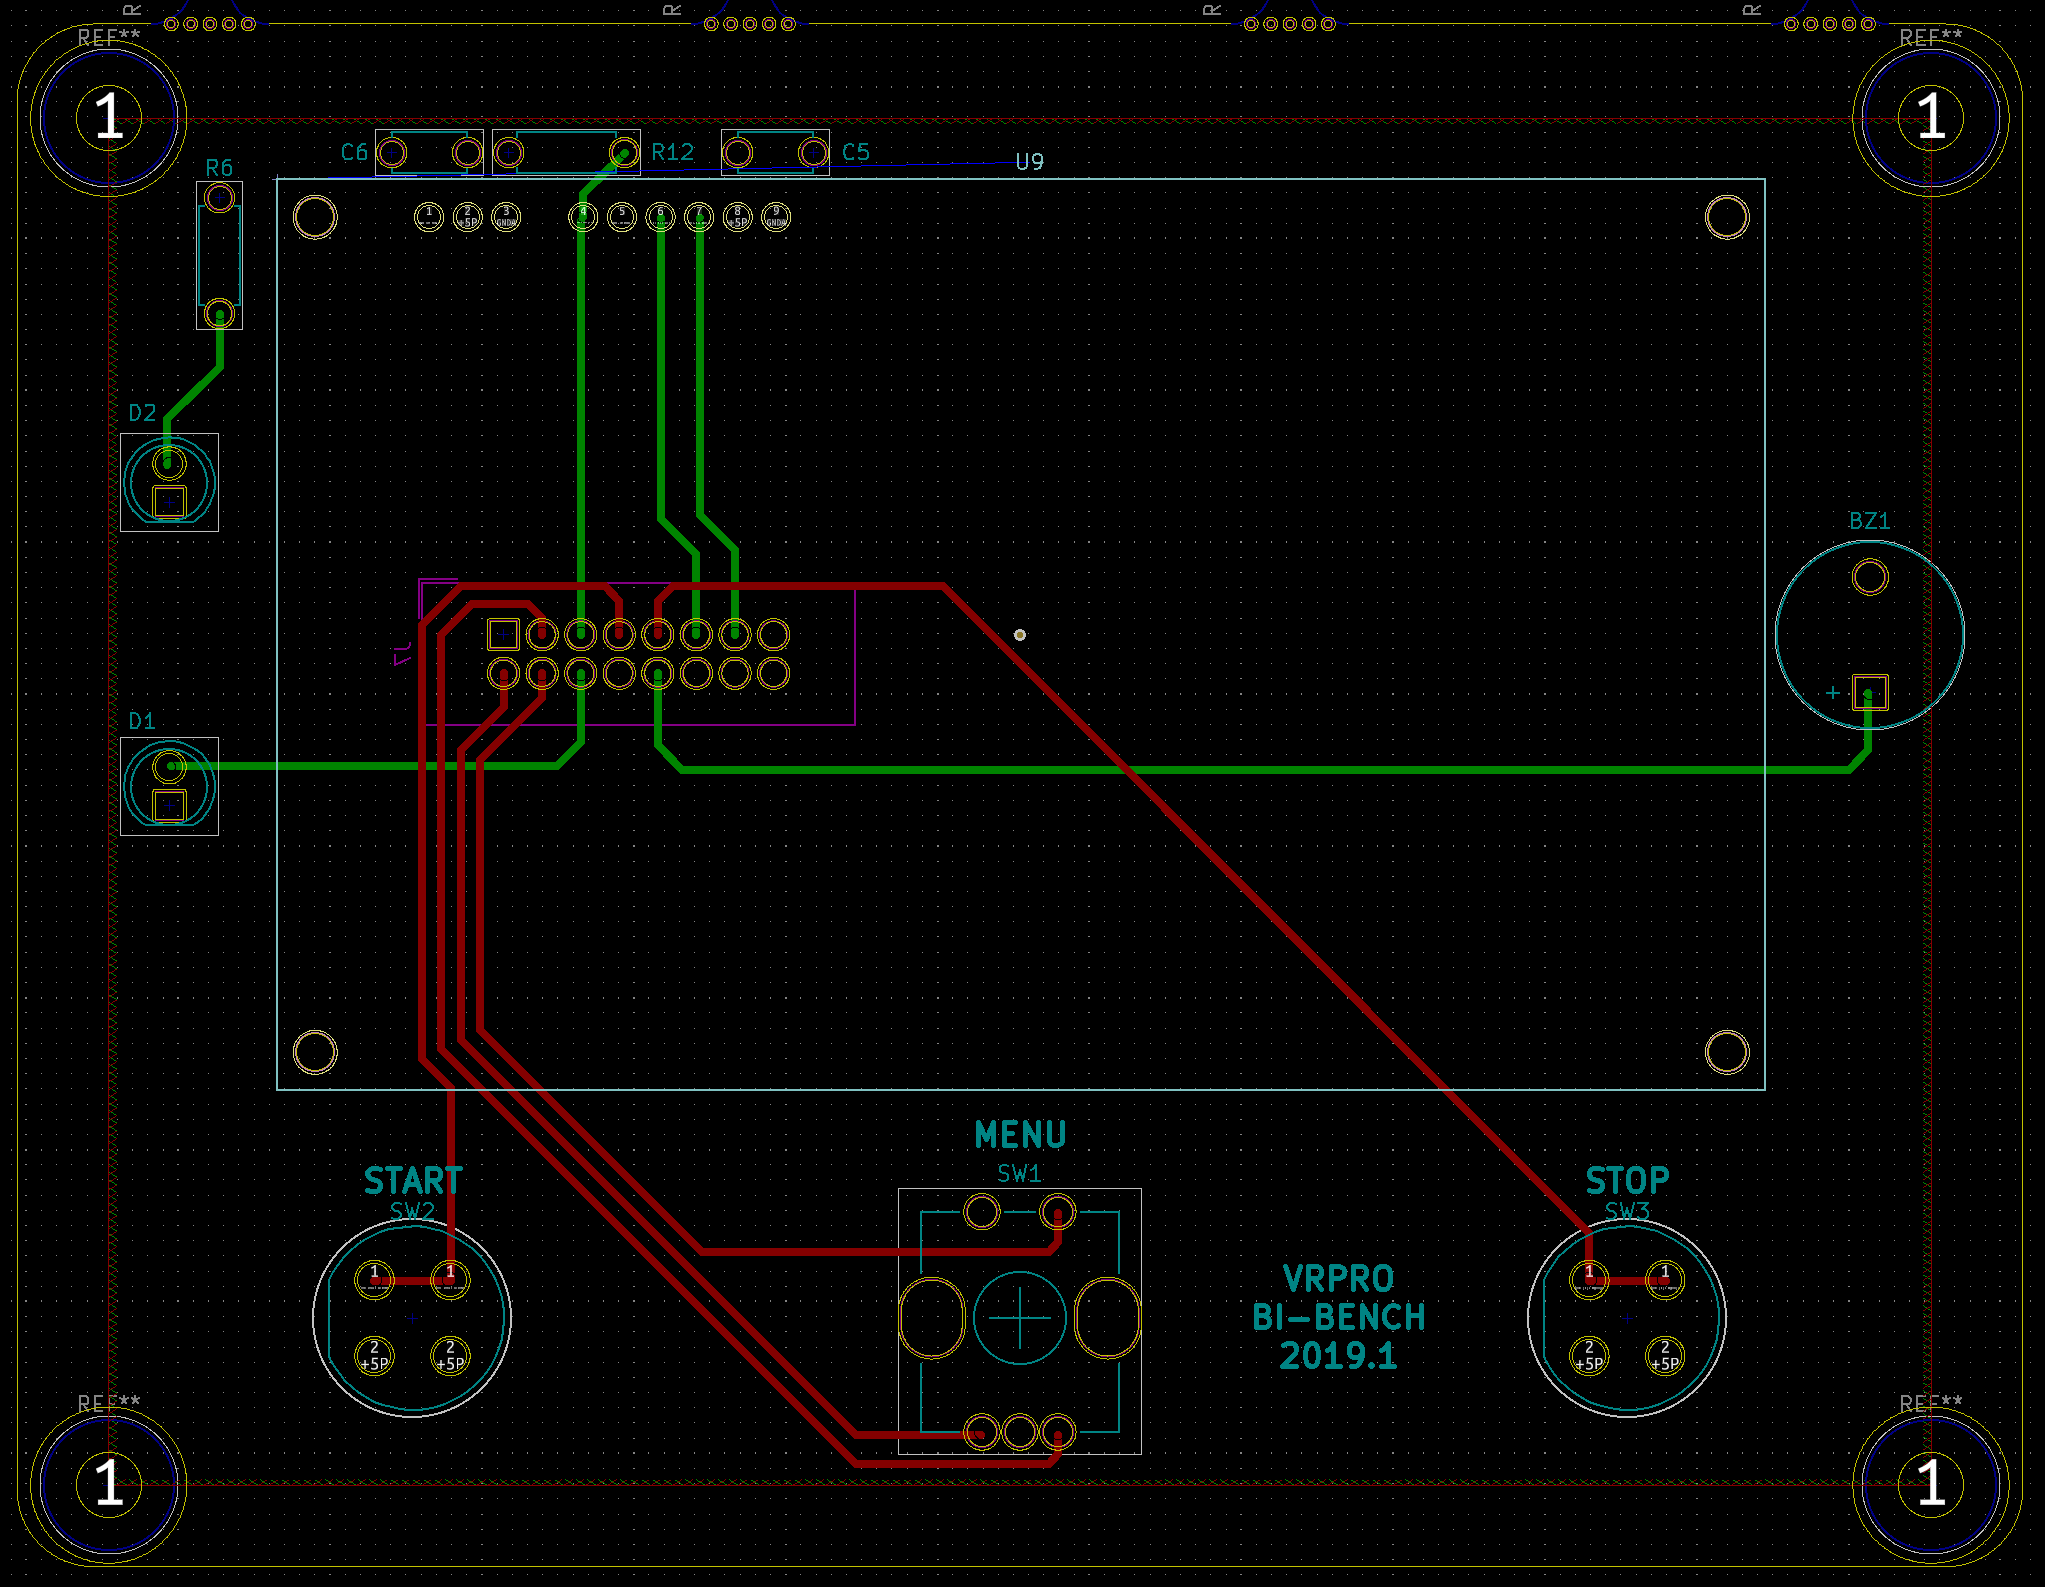2045x1587 pixels.
Task: Click U9 pad 9 labeled GNDA
Action: (x=775, y=217)
